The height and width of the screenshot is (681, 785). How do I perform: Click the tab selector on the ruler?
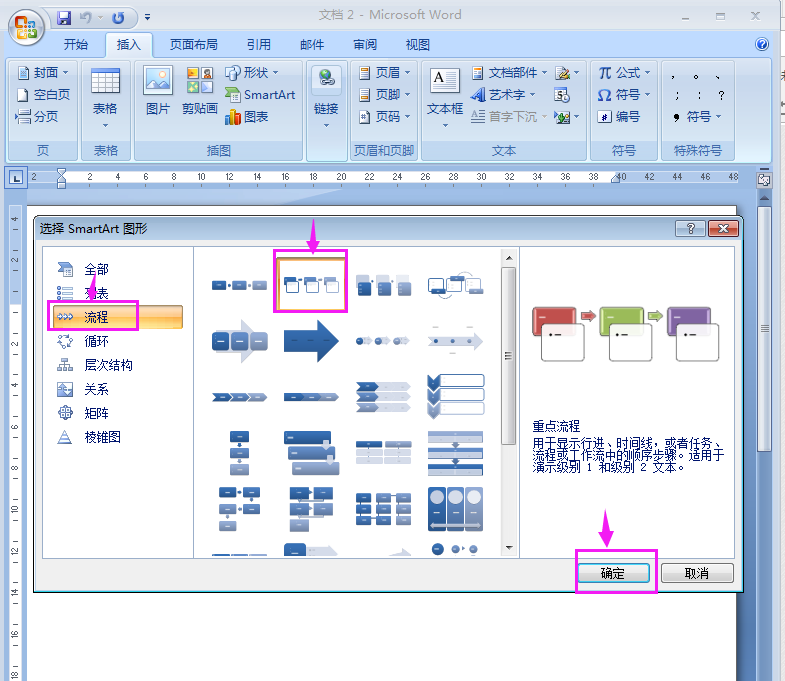[x=16, y=177]
